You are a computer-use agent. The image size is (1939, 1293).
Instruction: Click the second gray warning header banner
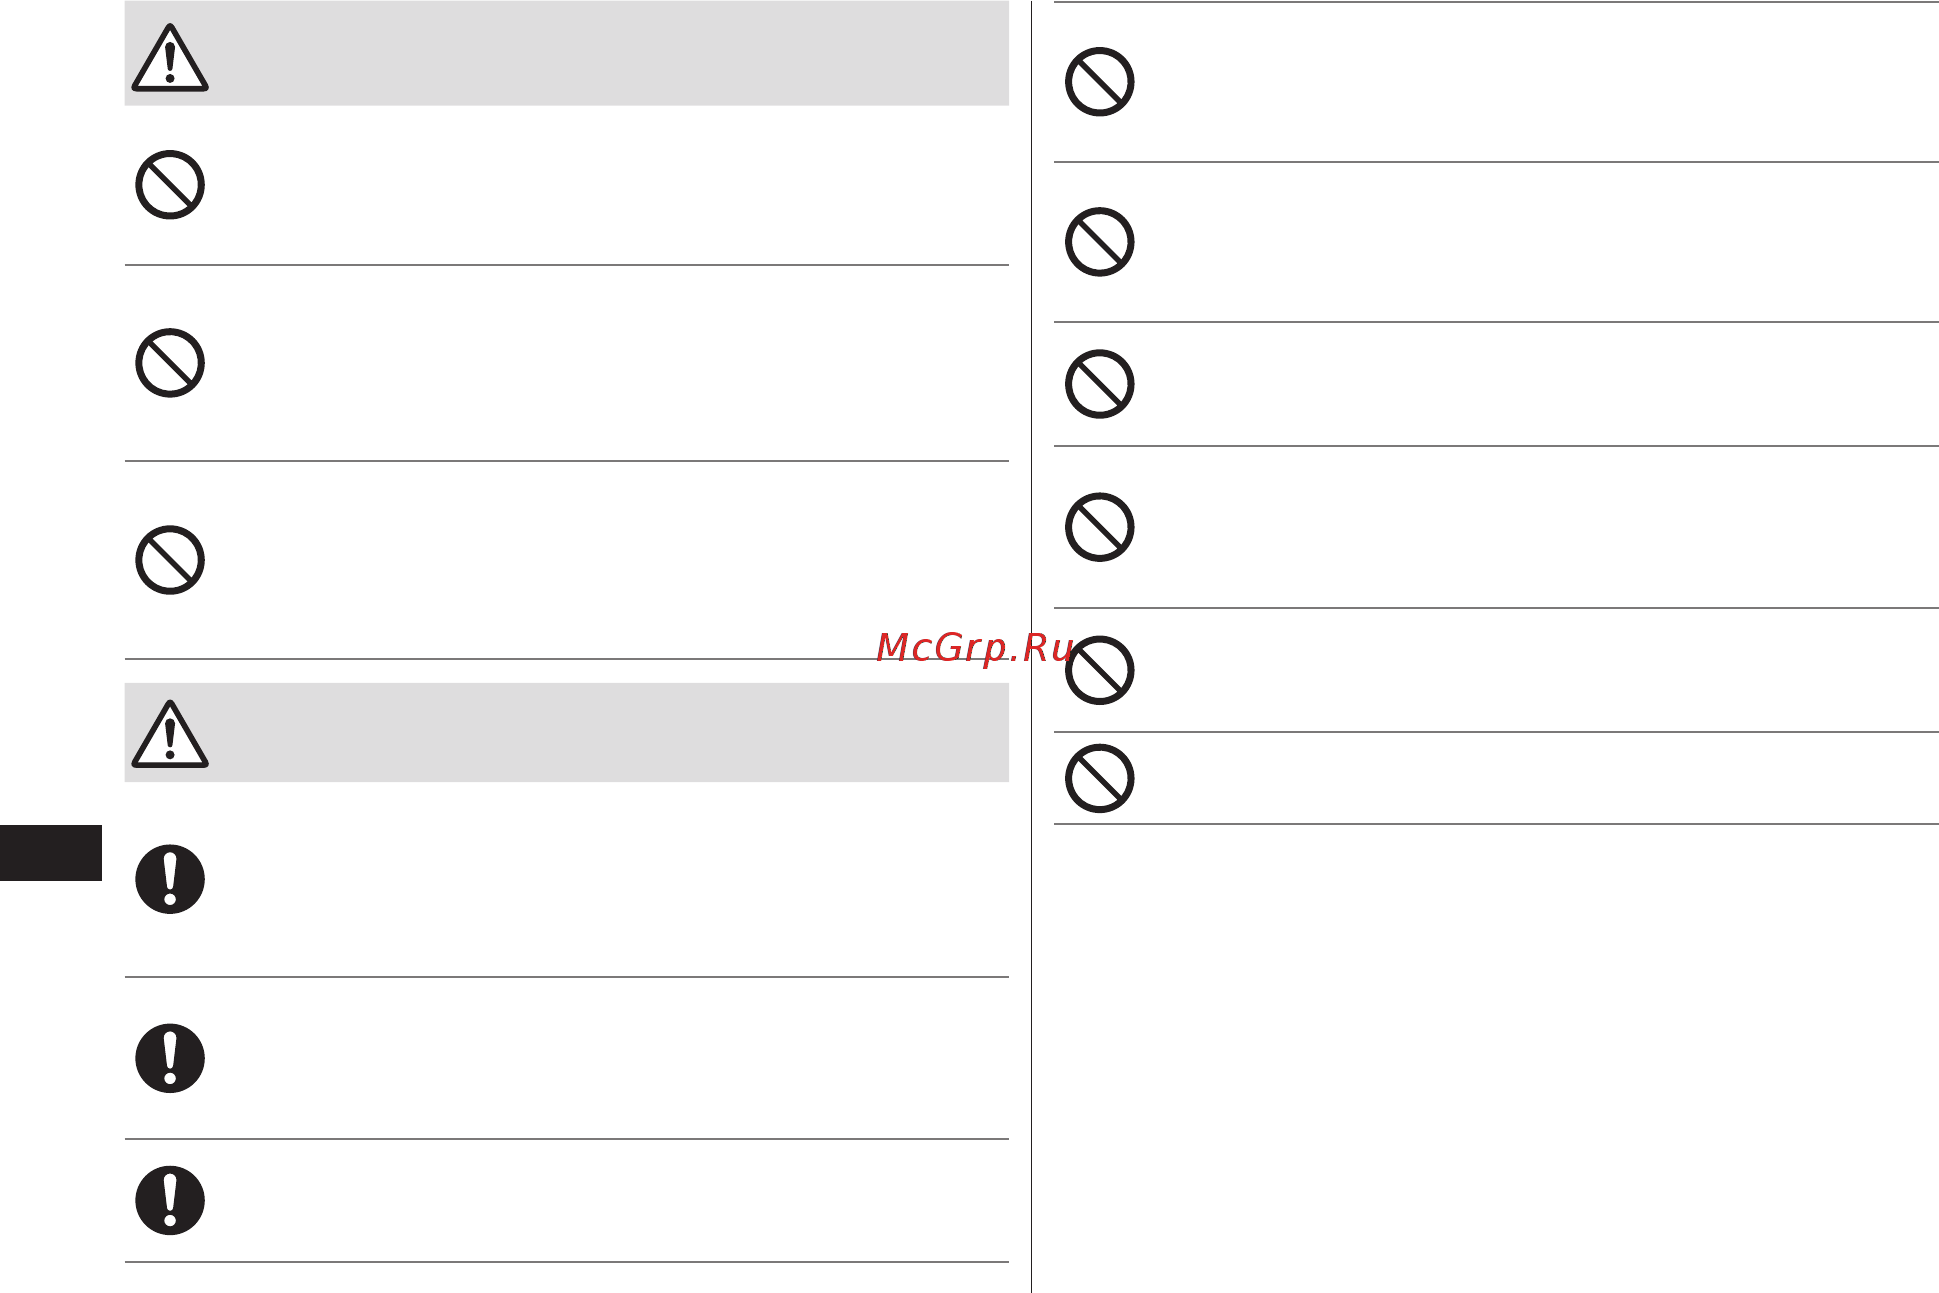[567, 732]
